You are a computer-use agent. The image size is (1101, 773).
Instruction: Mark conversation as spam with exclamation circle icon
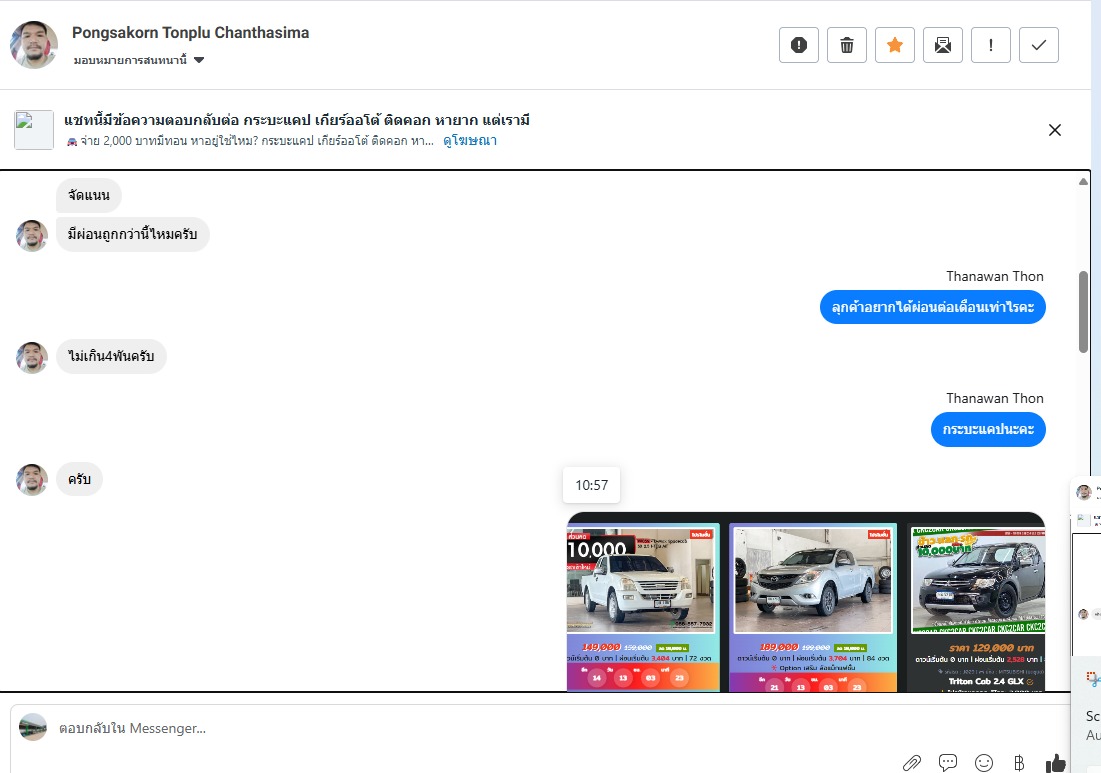(x=798, y=45)
